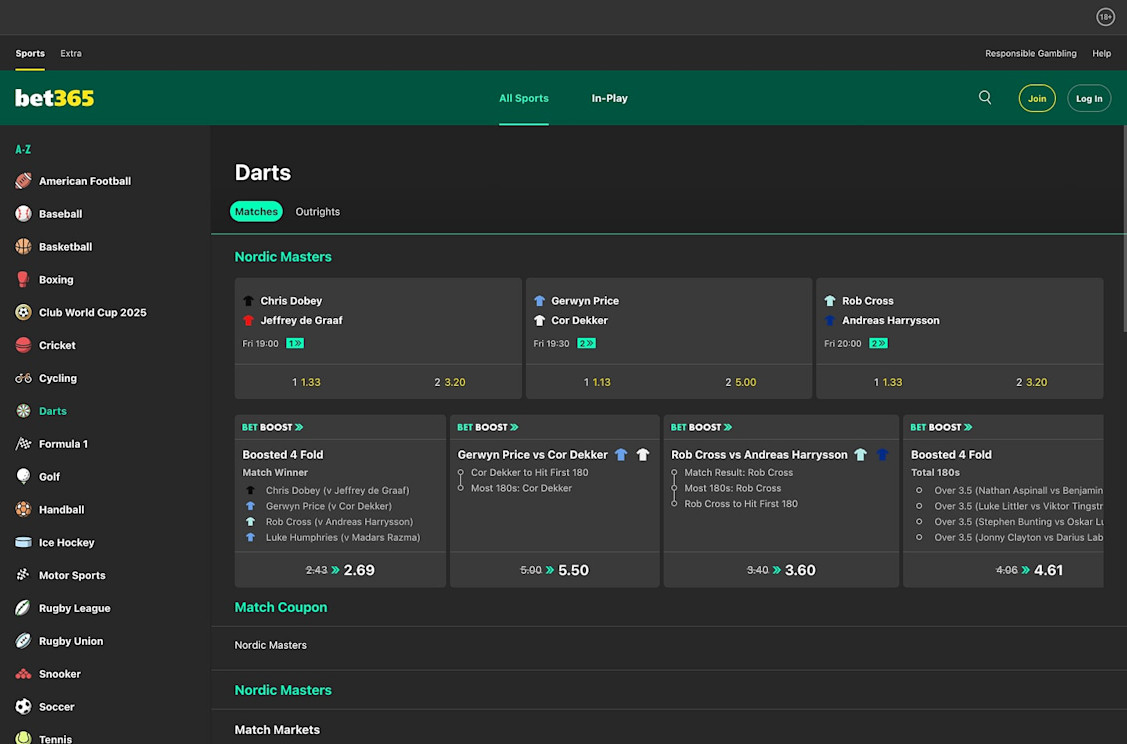Open the Nordic Masters Match Coupon row
This screenshot has width=1127, height=744.
[x=668, y=646]
